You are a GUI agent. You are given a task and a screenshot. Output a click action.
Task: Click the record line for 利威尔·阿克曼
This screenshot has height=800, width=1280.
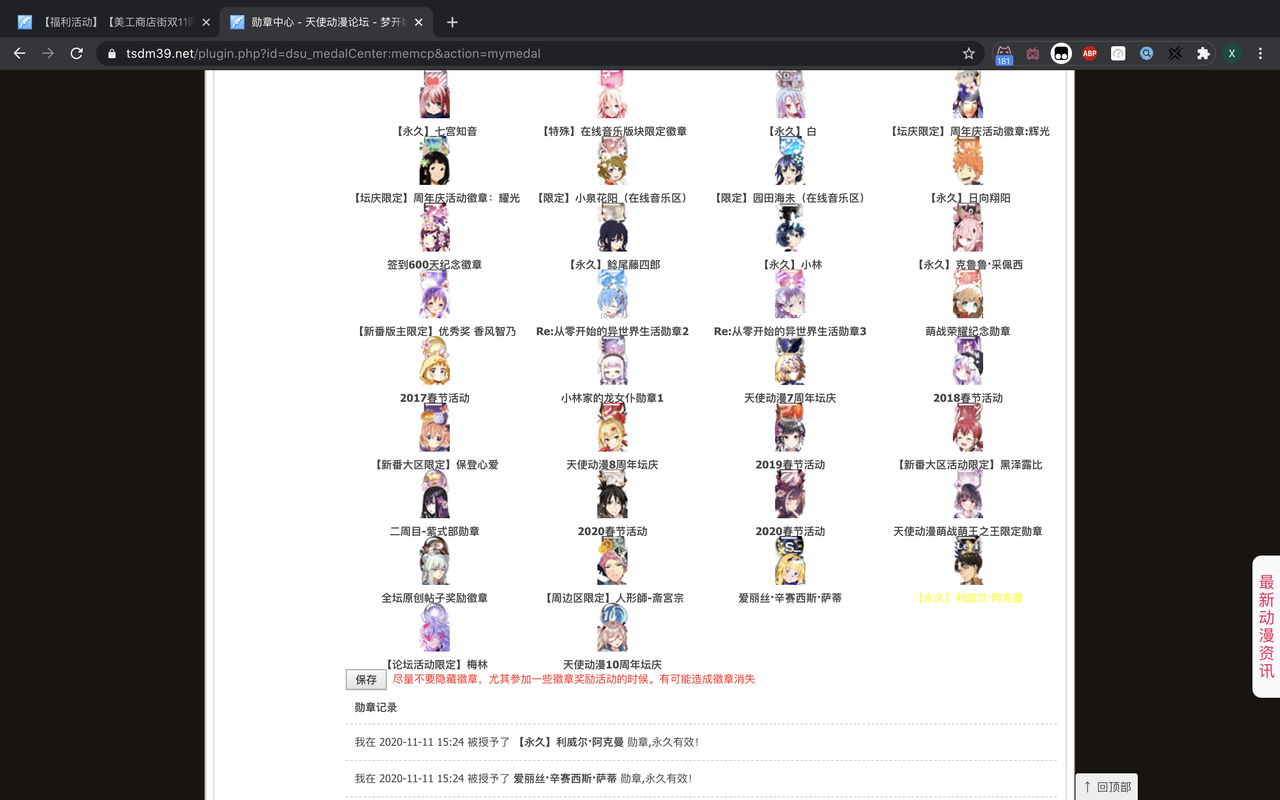coord(527,742)
